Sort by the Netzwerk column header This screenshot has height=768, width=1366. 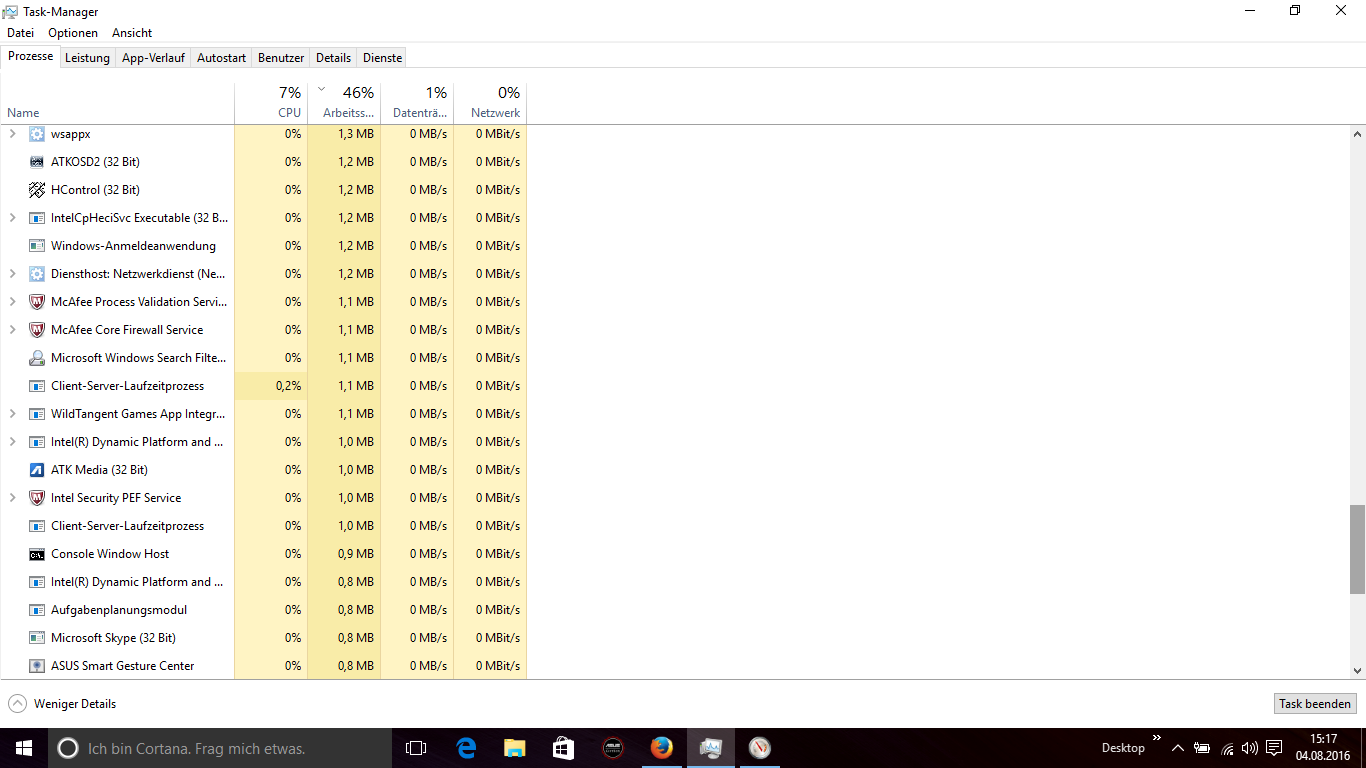[490, 103]
